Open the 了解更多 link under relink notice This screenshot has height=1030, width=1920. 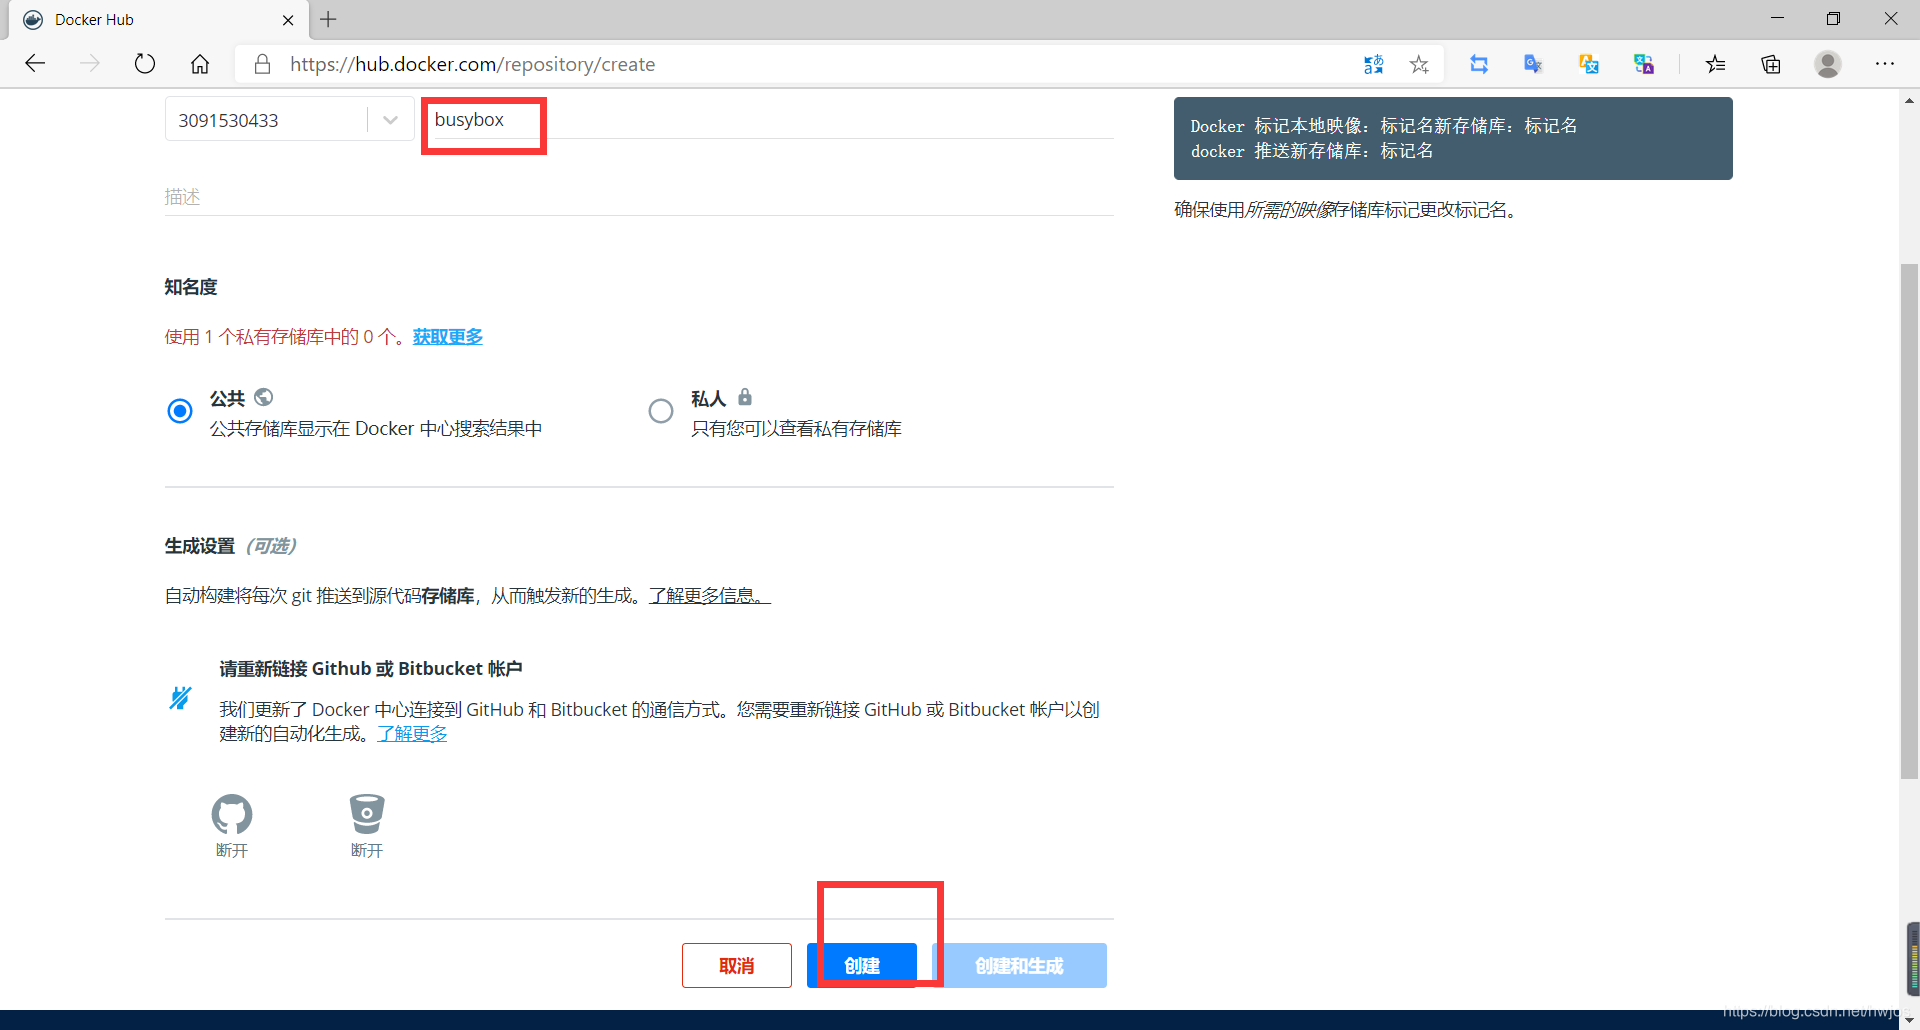pos(412,734)
